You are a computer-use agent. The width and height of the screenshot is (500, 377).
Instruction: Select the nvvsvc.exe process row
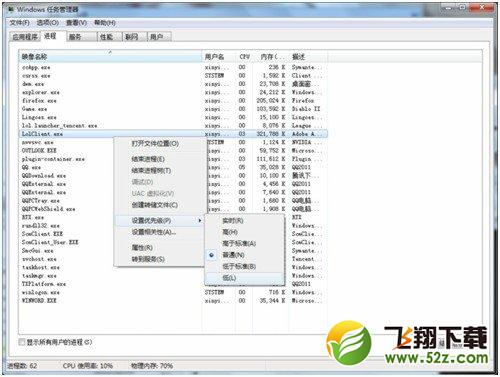coord(67,142)
